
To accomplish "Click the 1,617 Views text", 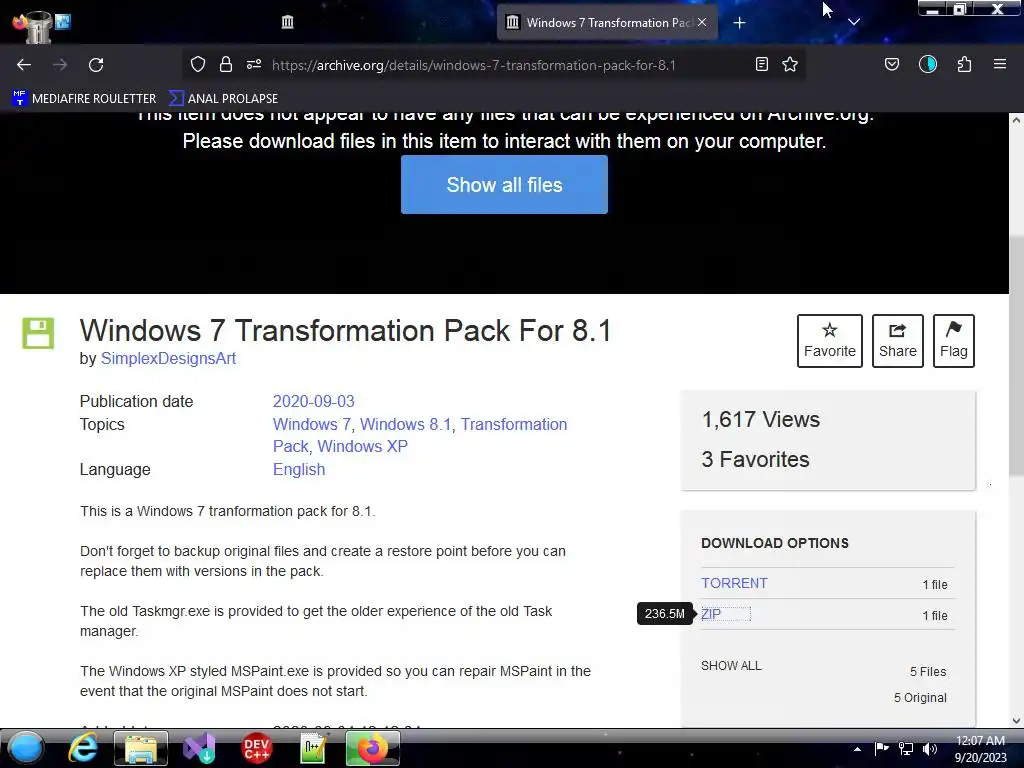I will 761,419.
